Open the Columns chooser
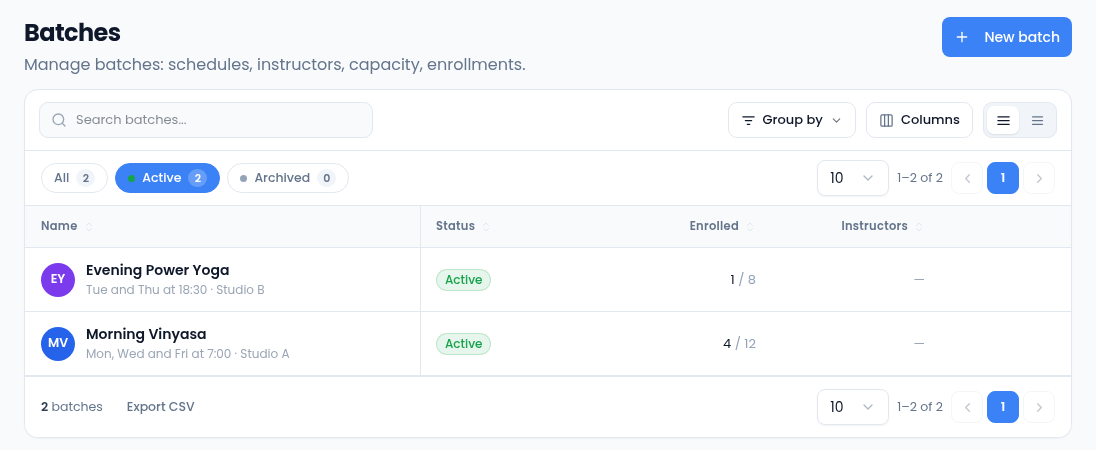1096x450 pixels. (919, 120)
